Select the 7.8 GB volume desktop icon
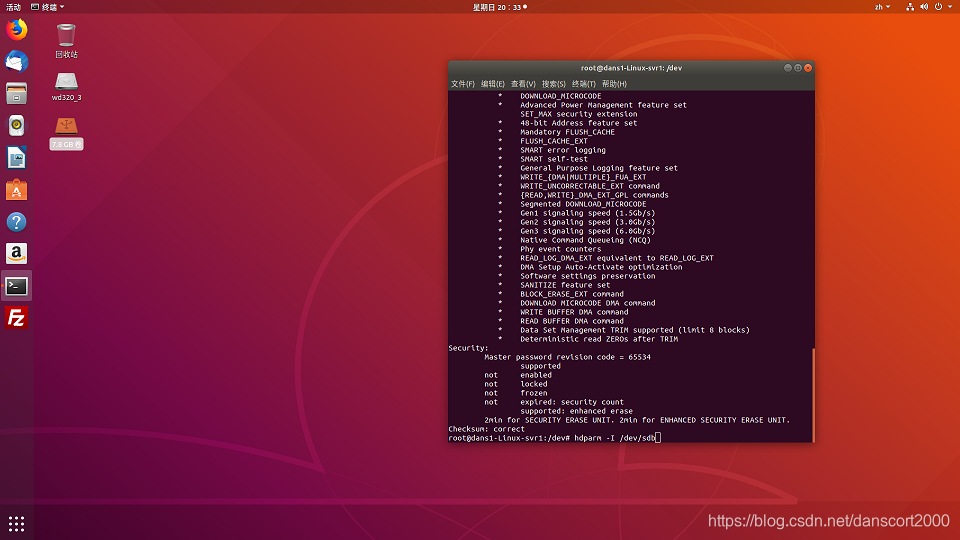Viewport: 960px width, 540px height. pyautogui.click(x=66, y=133)
